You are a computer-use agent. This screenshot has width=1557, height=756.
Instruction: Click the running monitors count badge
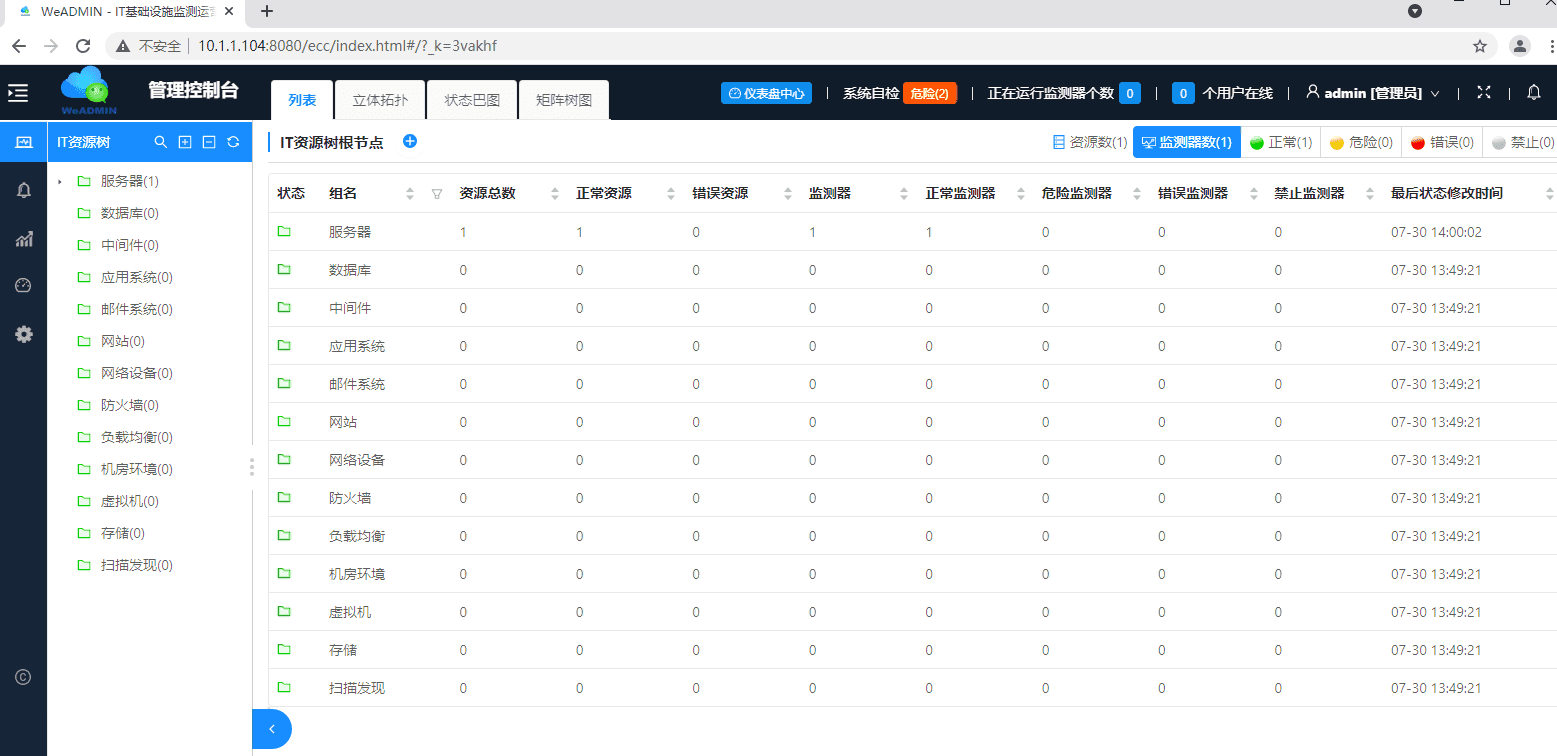point(1130,93)
